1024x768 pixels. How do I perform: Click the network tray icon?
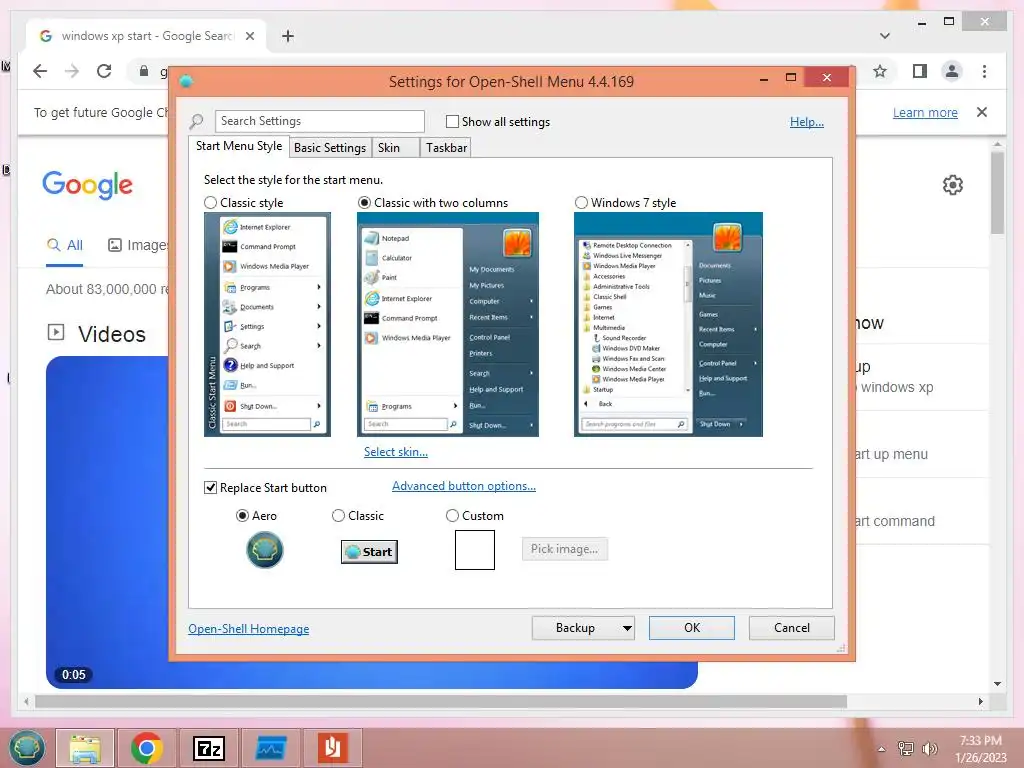pos(906,748)
